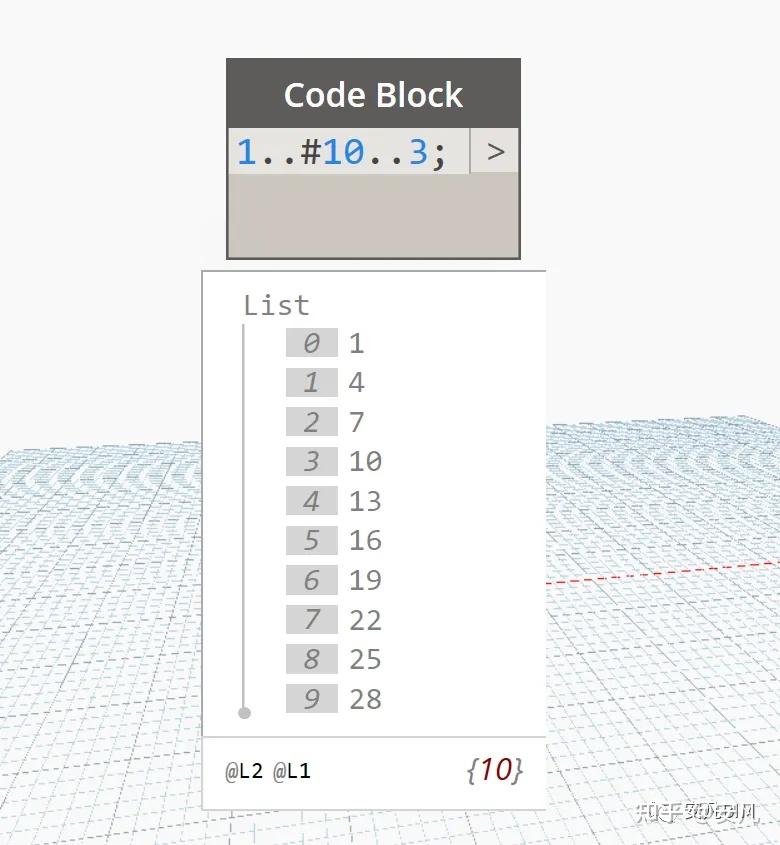780x845 pixels.
Task: Select index 9 badge in the list
Action: coord(311,699)
